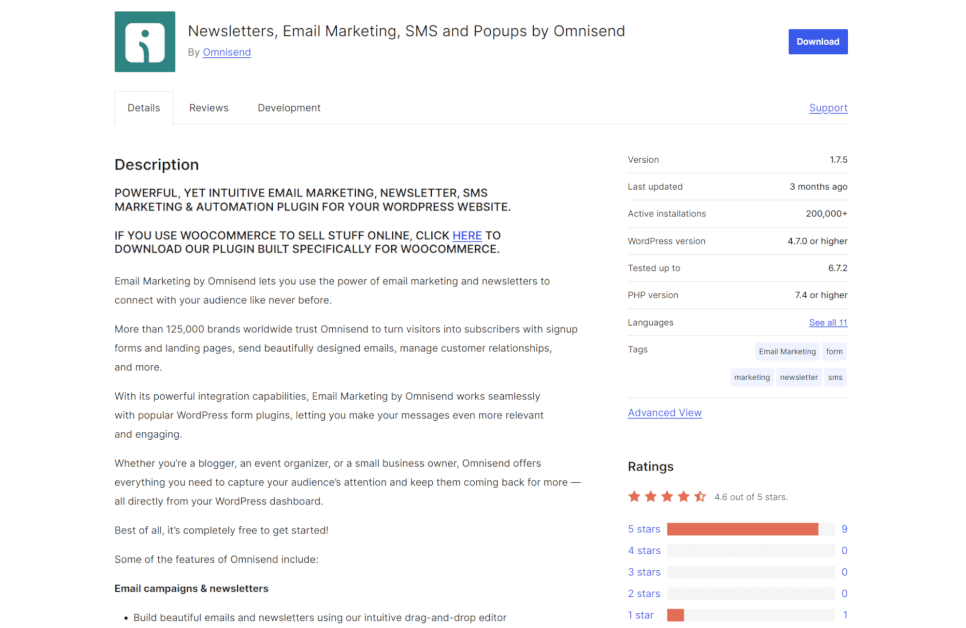Screen dimensions: 966x628
Task: Click the 5 stars rating bar
Action: [x=750, y=529]
